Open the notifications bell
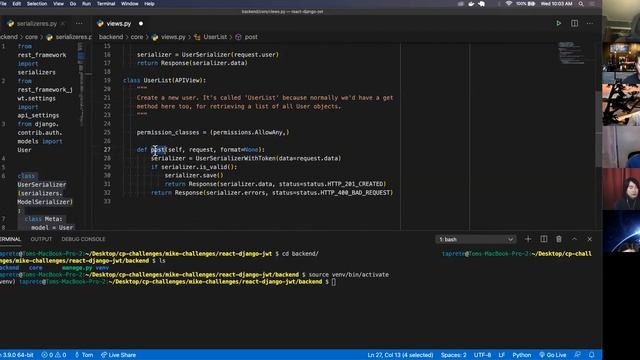 click(591, 355)
